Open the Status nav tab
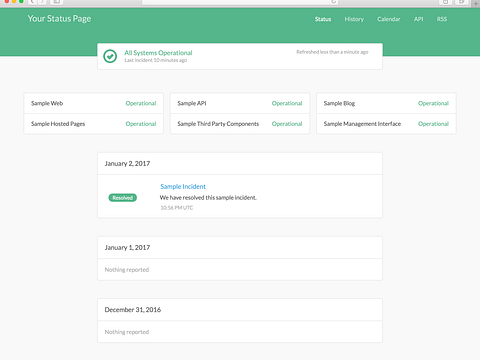Screen dimensions: 480x360 [x=323, y=19]
